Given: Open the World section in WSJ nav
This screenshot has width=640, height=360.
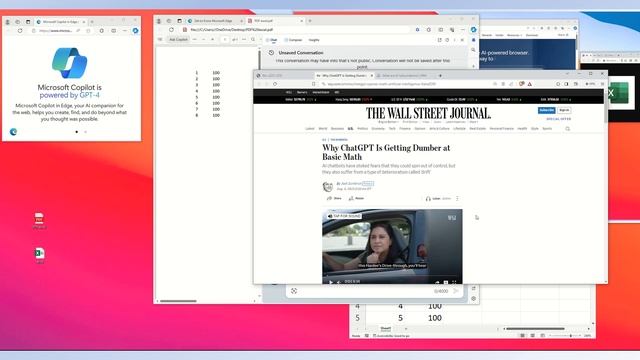Looking at the screenshot, I should tap(323, 129).
